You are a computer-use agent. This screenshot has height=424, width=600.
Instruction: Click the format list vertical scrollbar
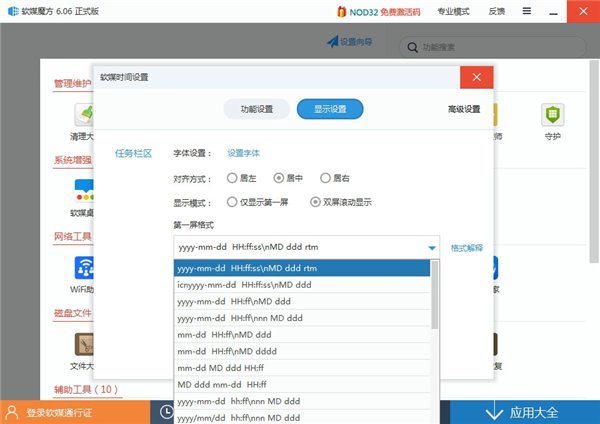pyautogui.click(x=435, y=300)
